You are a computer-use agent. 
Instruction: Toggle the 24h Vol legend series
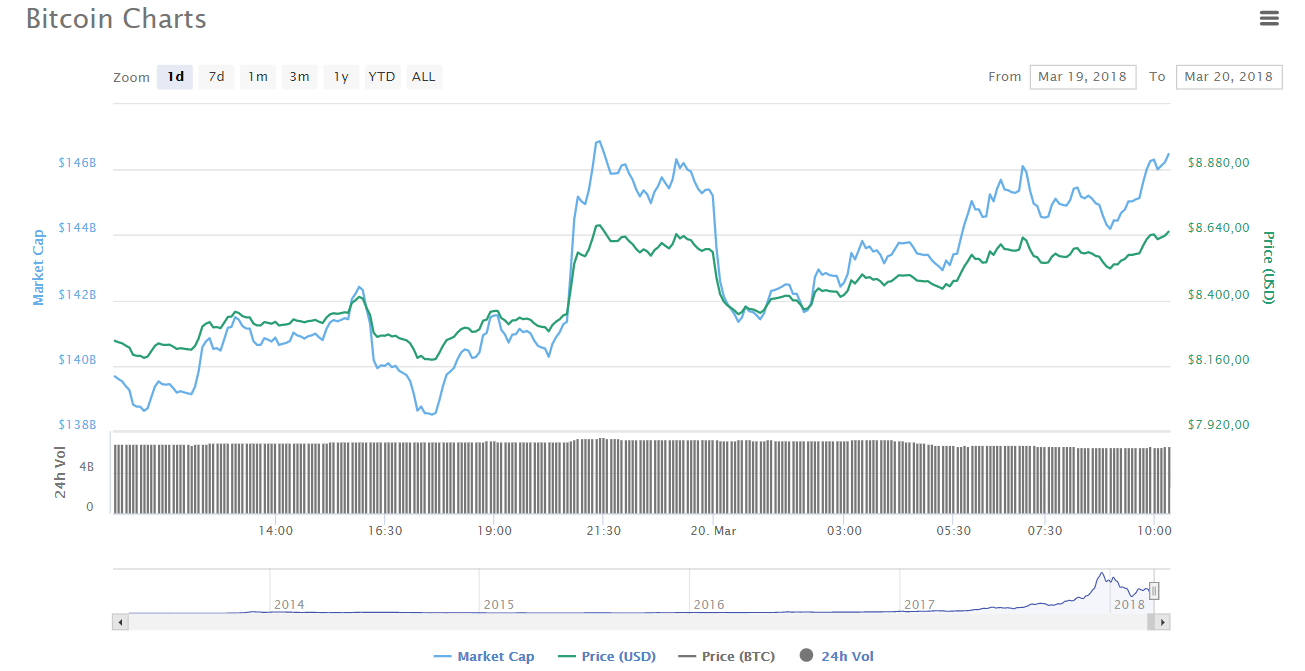pos(836,657)
